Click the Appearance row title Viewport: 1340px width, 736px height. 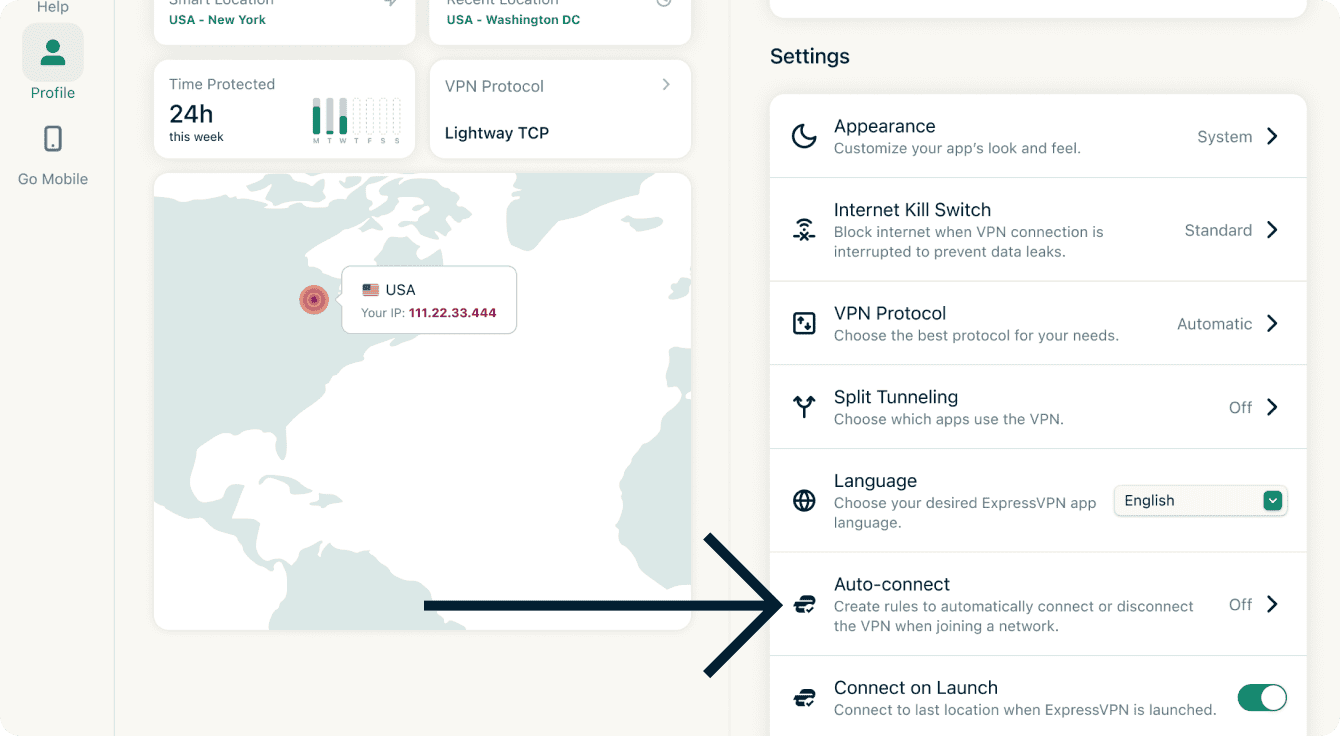point(884,126)
